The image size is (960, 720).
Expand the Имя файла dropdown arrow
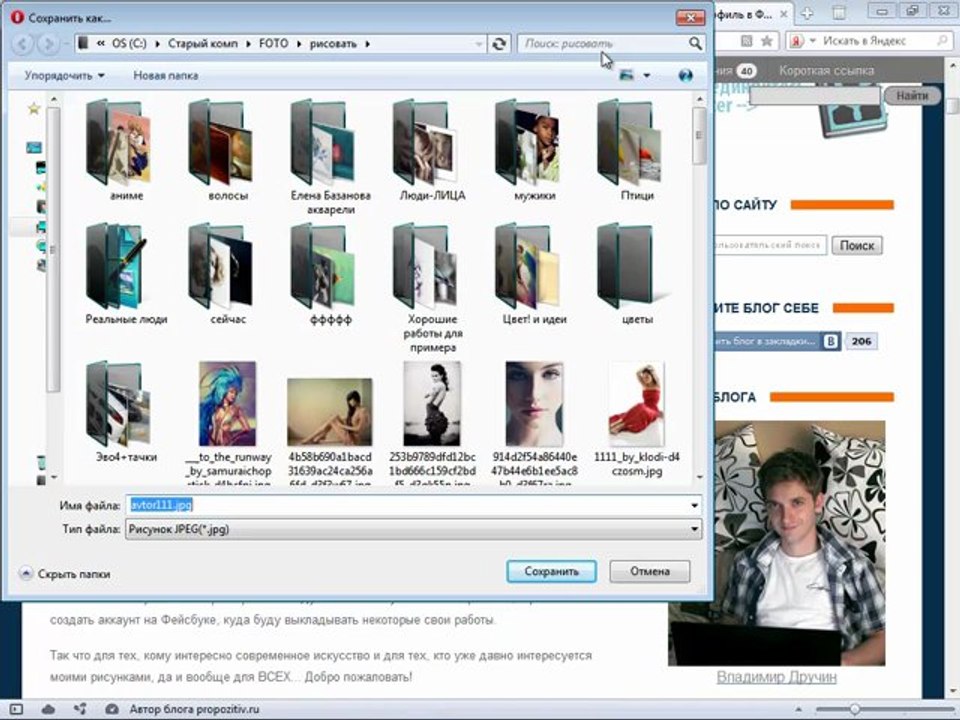(694, 506)
